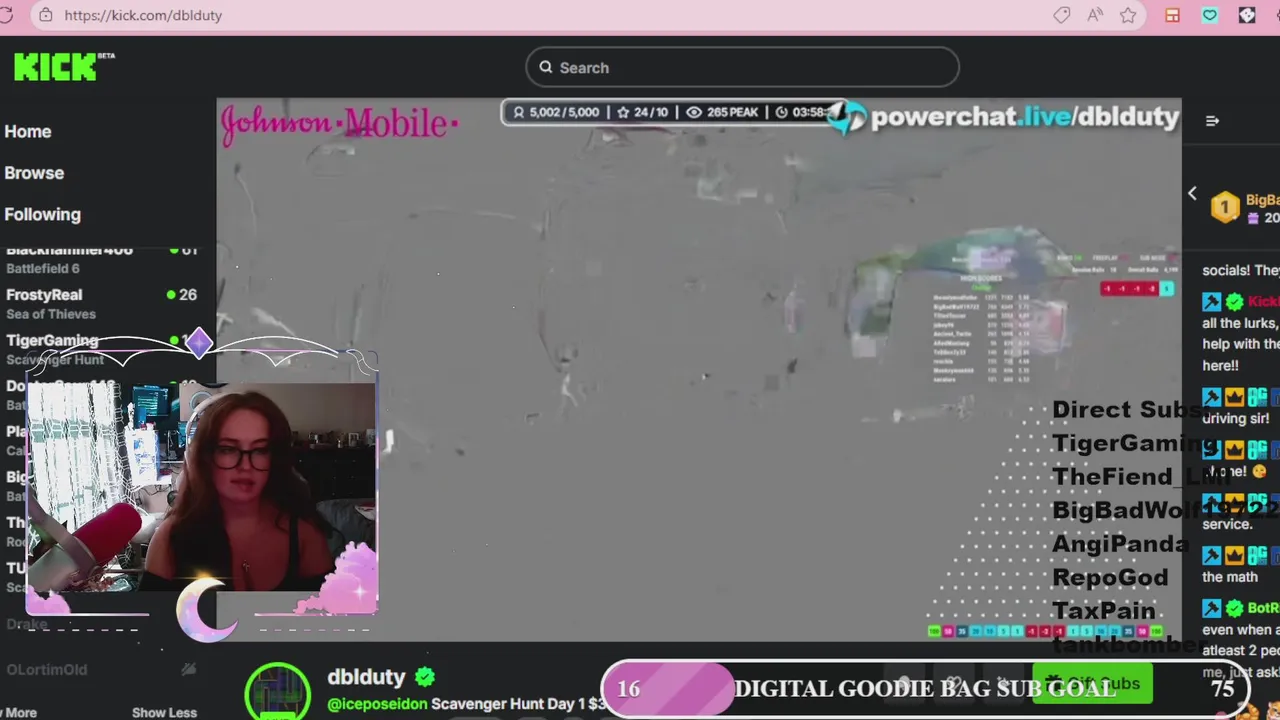
Task: Click the moderator hammer badge by KickBot message
Action: pyautogui.click(x=1212, y=301)
